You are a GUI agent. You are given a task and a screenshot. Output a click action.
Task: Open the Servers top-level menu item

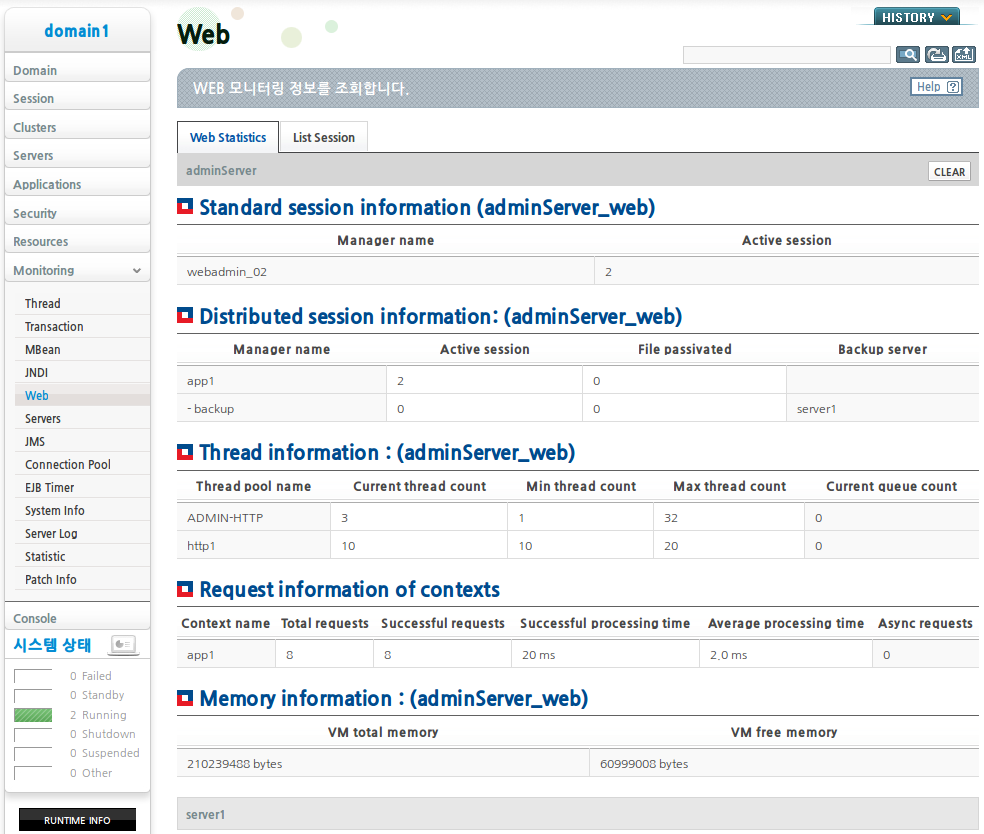point(77,156)
